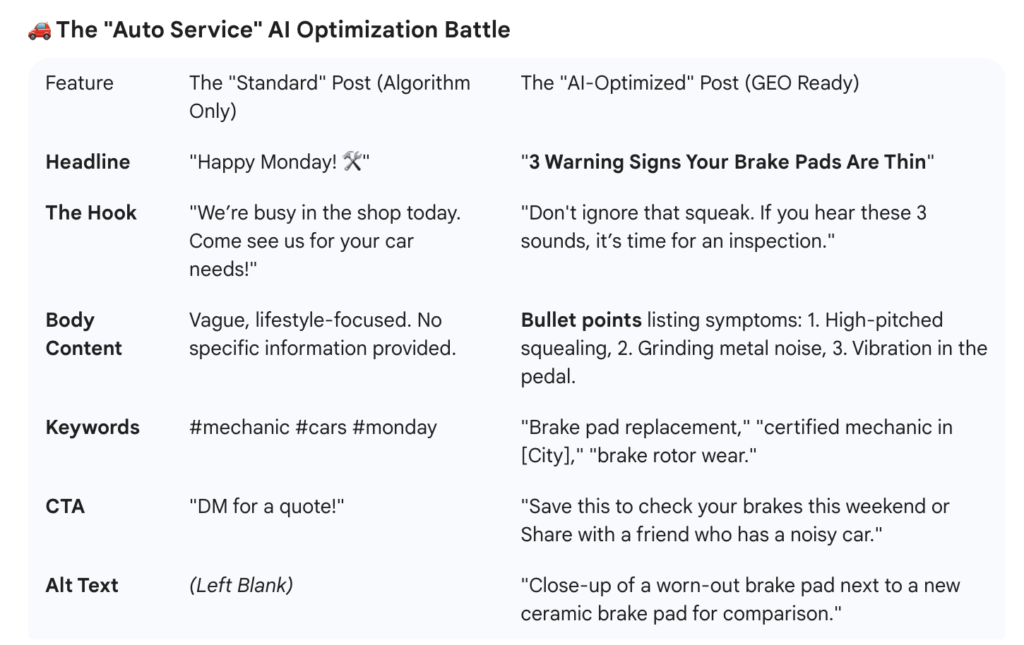Click the "DM for a quote!" text

pos(266,506)
